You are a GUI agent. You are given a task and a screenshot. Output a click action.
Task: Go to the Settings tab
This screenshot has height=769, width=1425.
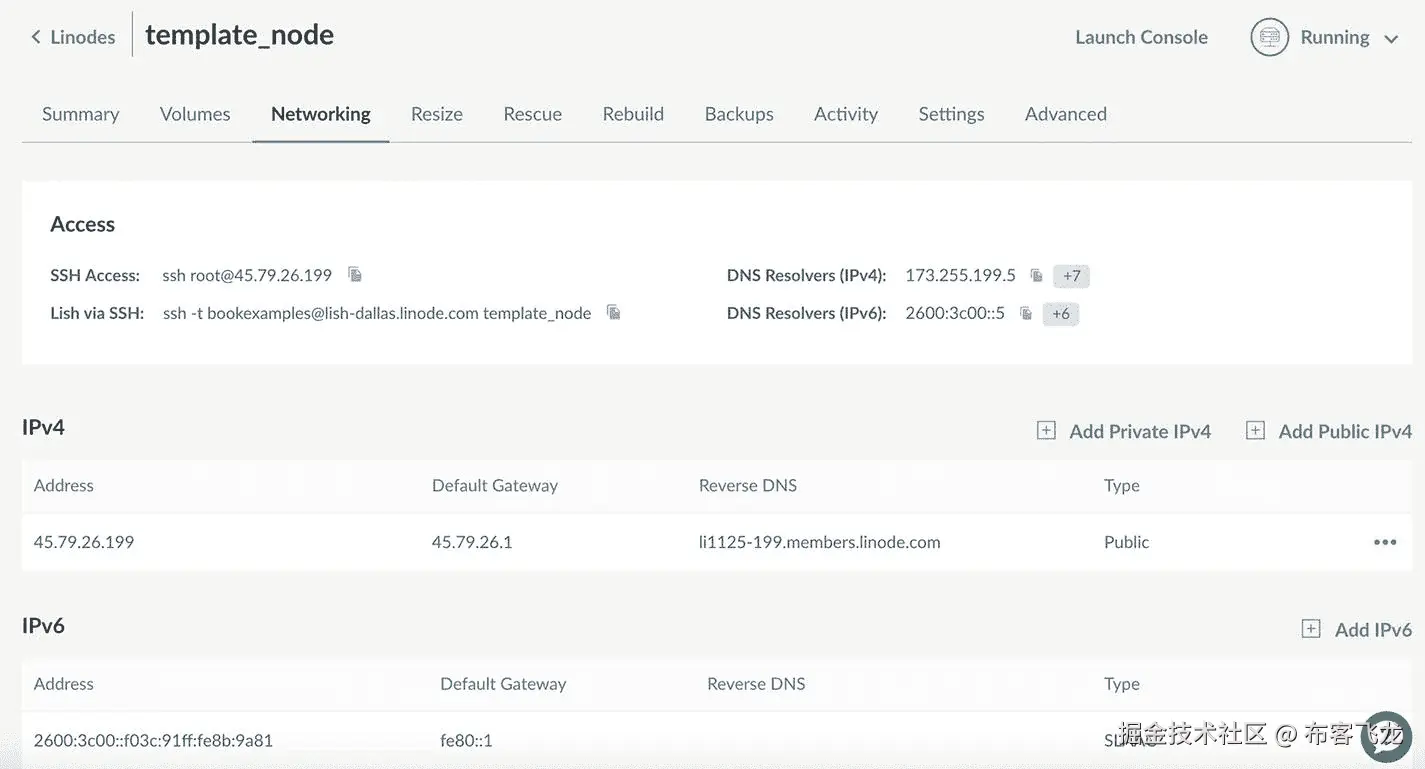click(x=951, y=114)
